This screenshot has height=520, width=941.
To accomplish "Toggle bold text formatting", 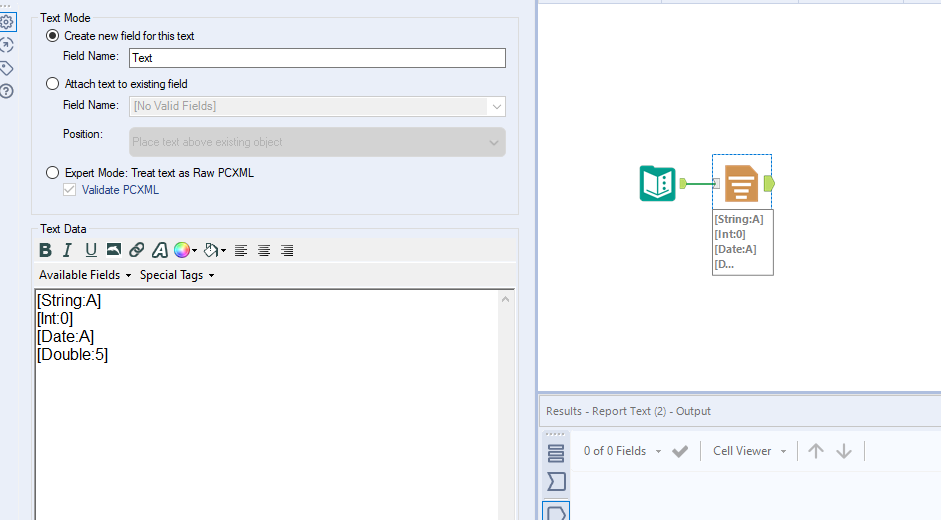I will (x=45, y=250).
